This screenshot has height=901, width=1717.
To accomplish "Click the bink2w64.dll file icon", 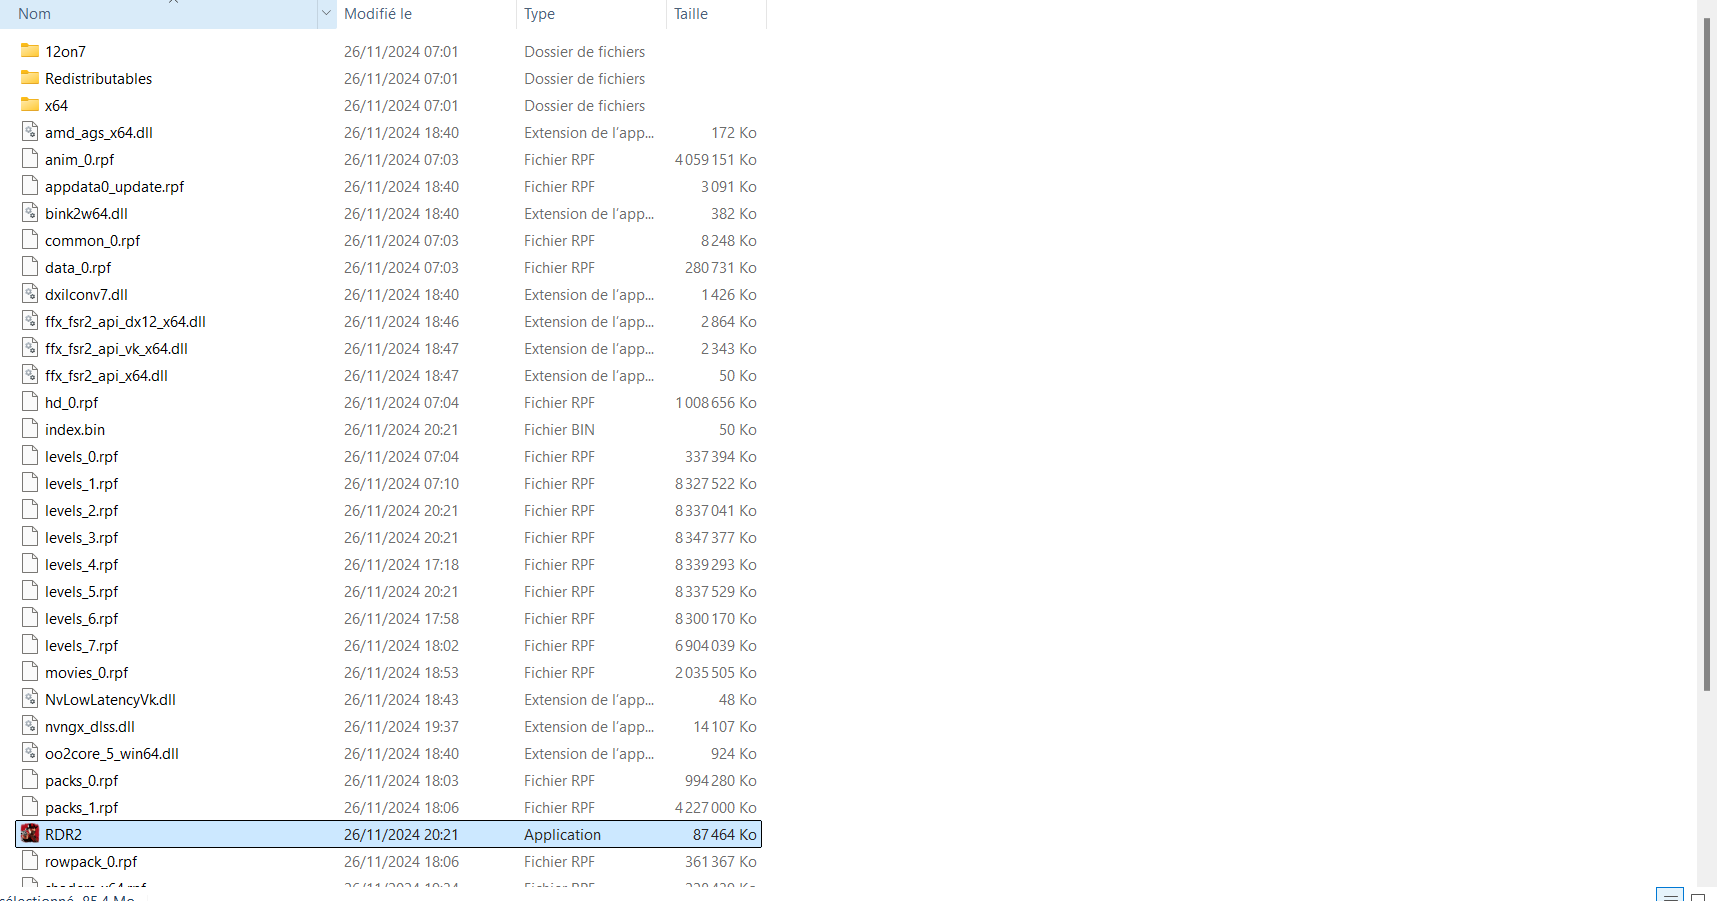I will click(30, 213).
